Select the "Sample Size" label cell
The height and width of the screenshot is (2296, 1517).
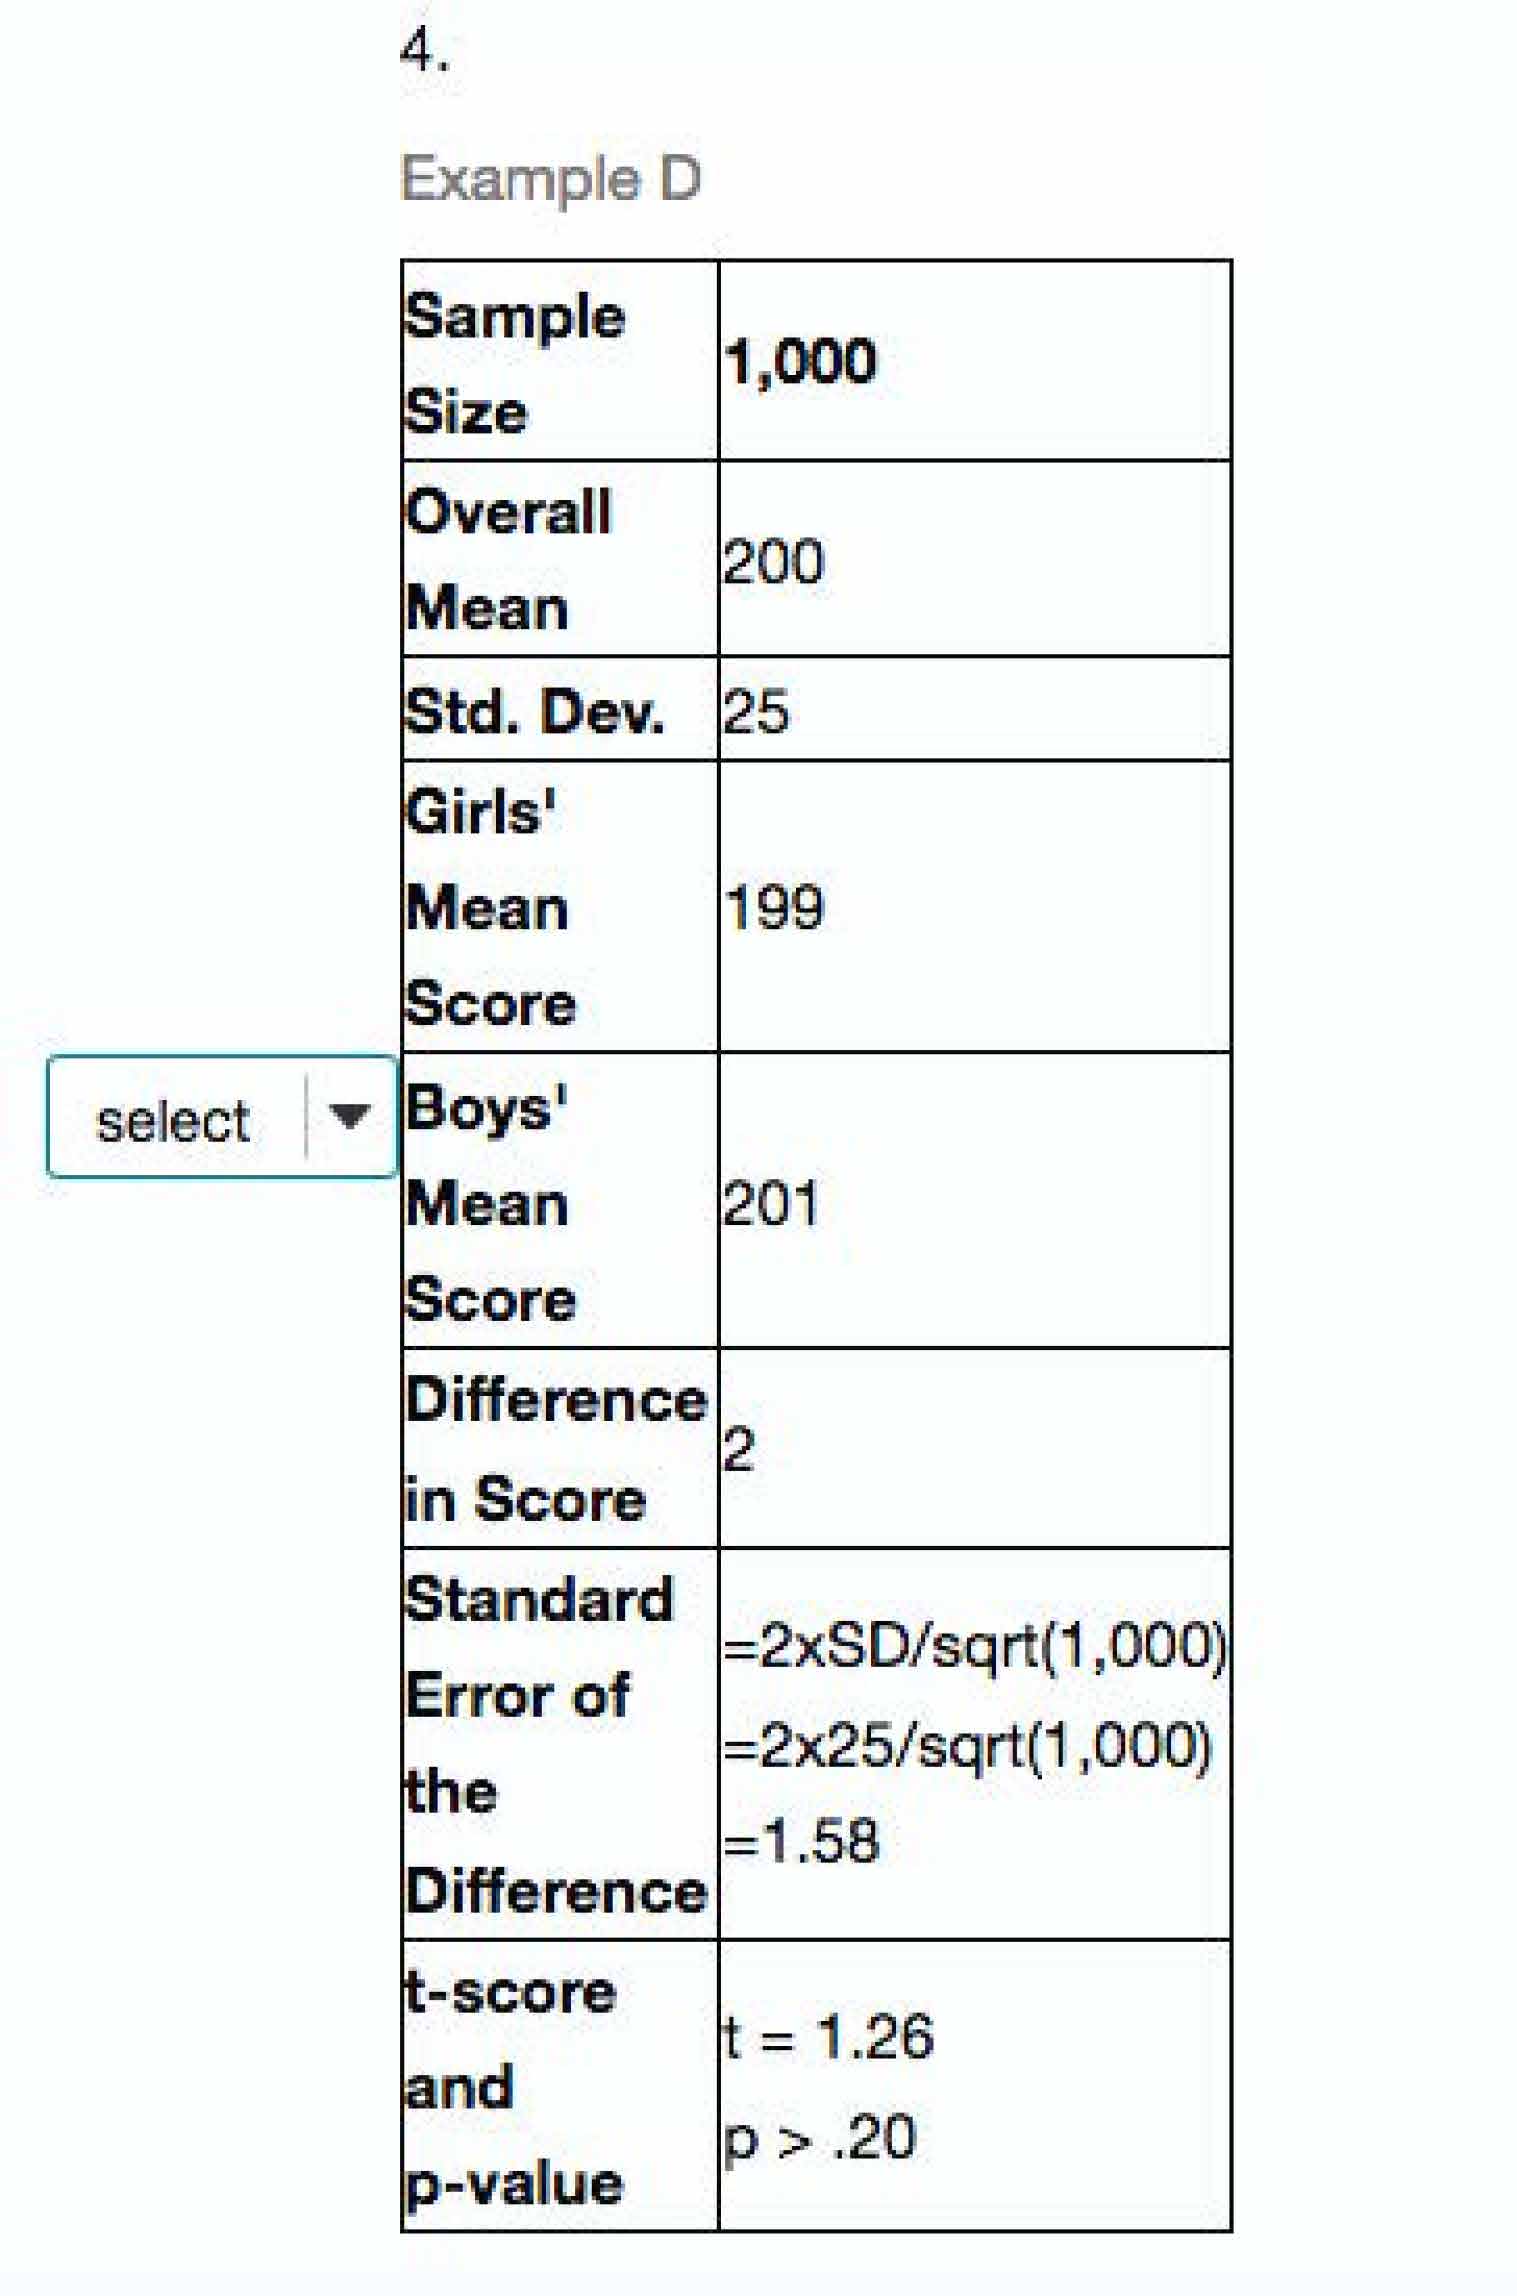point(560,362)
